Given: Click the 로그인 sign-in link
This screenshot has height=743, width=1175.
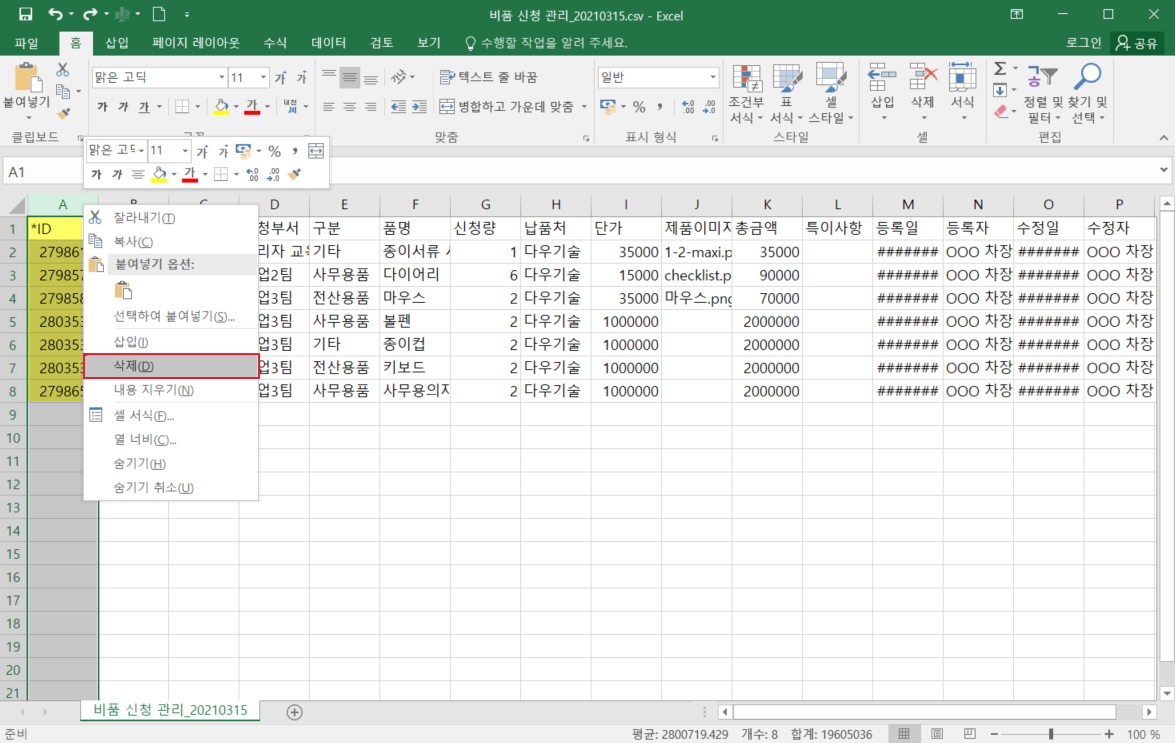Looking at the screenshot, I should [x=1083, y=43].
